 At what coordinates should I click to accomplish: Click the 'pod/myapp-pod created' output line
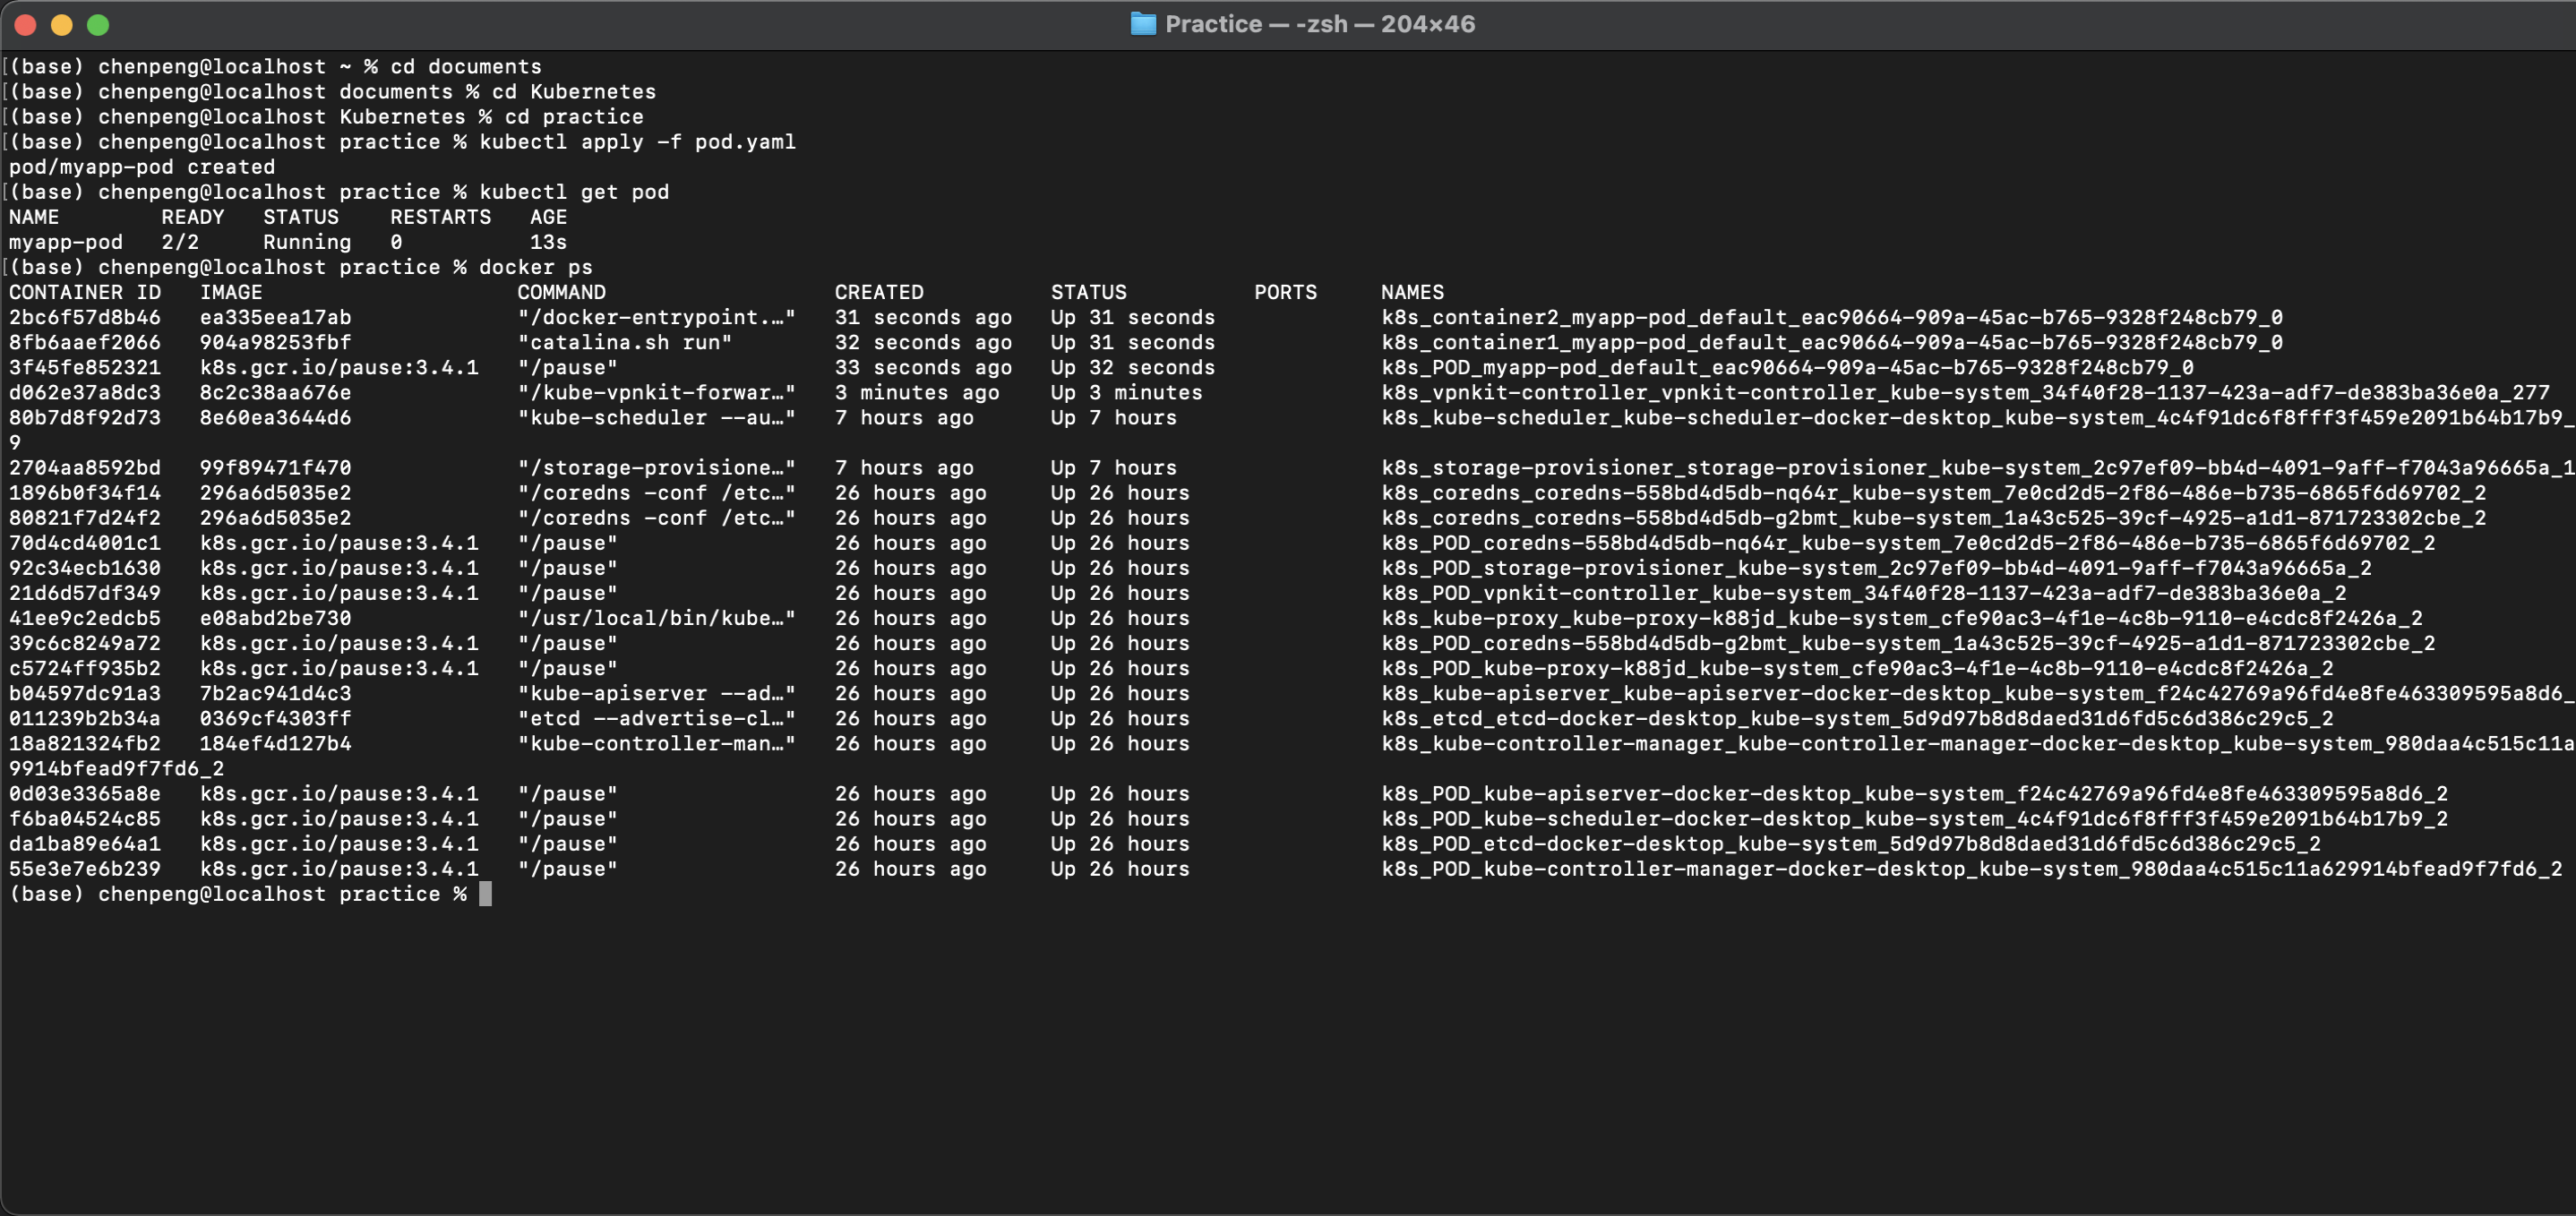tap(142, 167)
